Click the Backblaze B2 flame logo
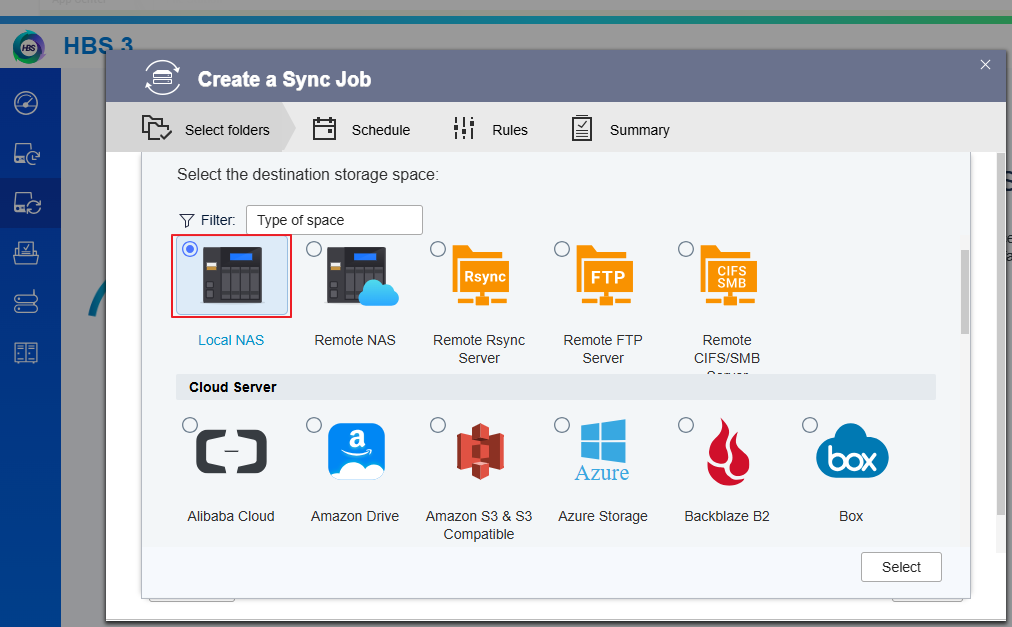Viewport: 1012px width, 627px height. click(x=728, y=452)
